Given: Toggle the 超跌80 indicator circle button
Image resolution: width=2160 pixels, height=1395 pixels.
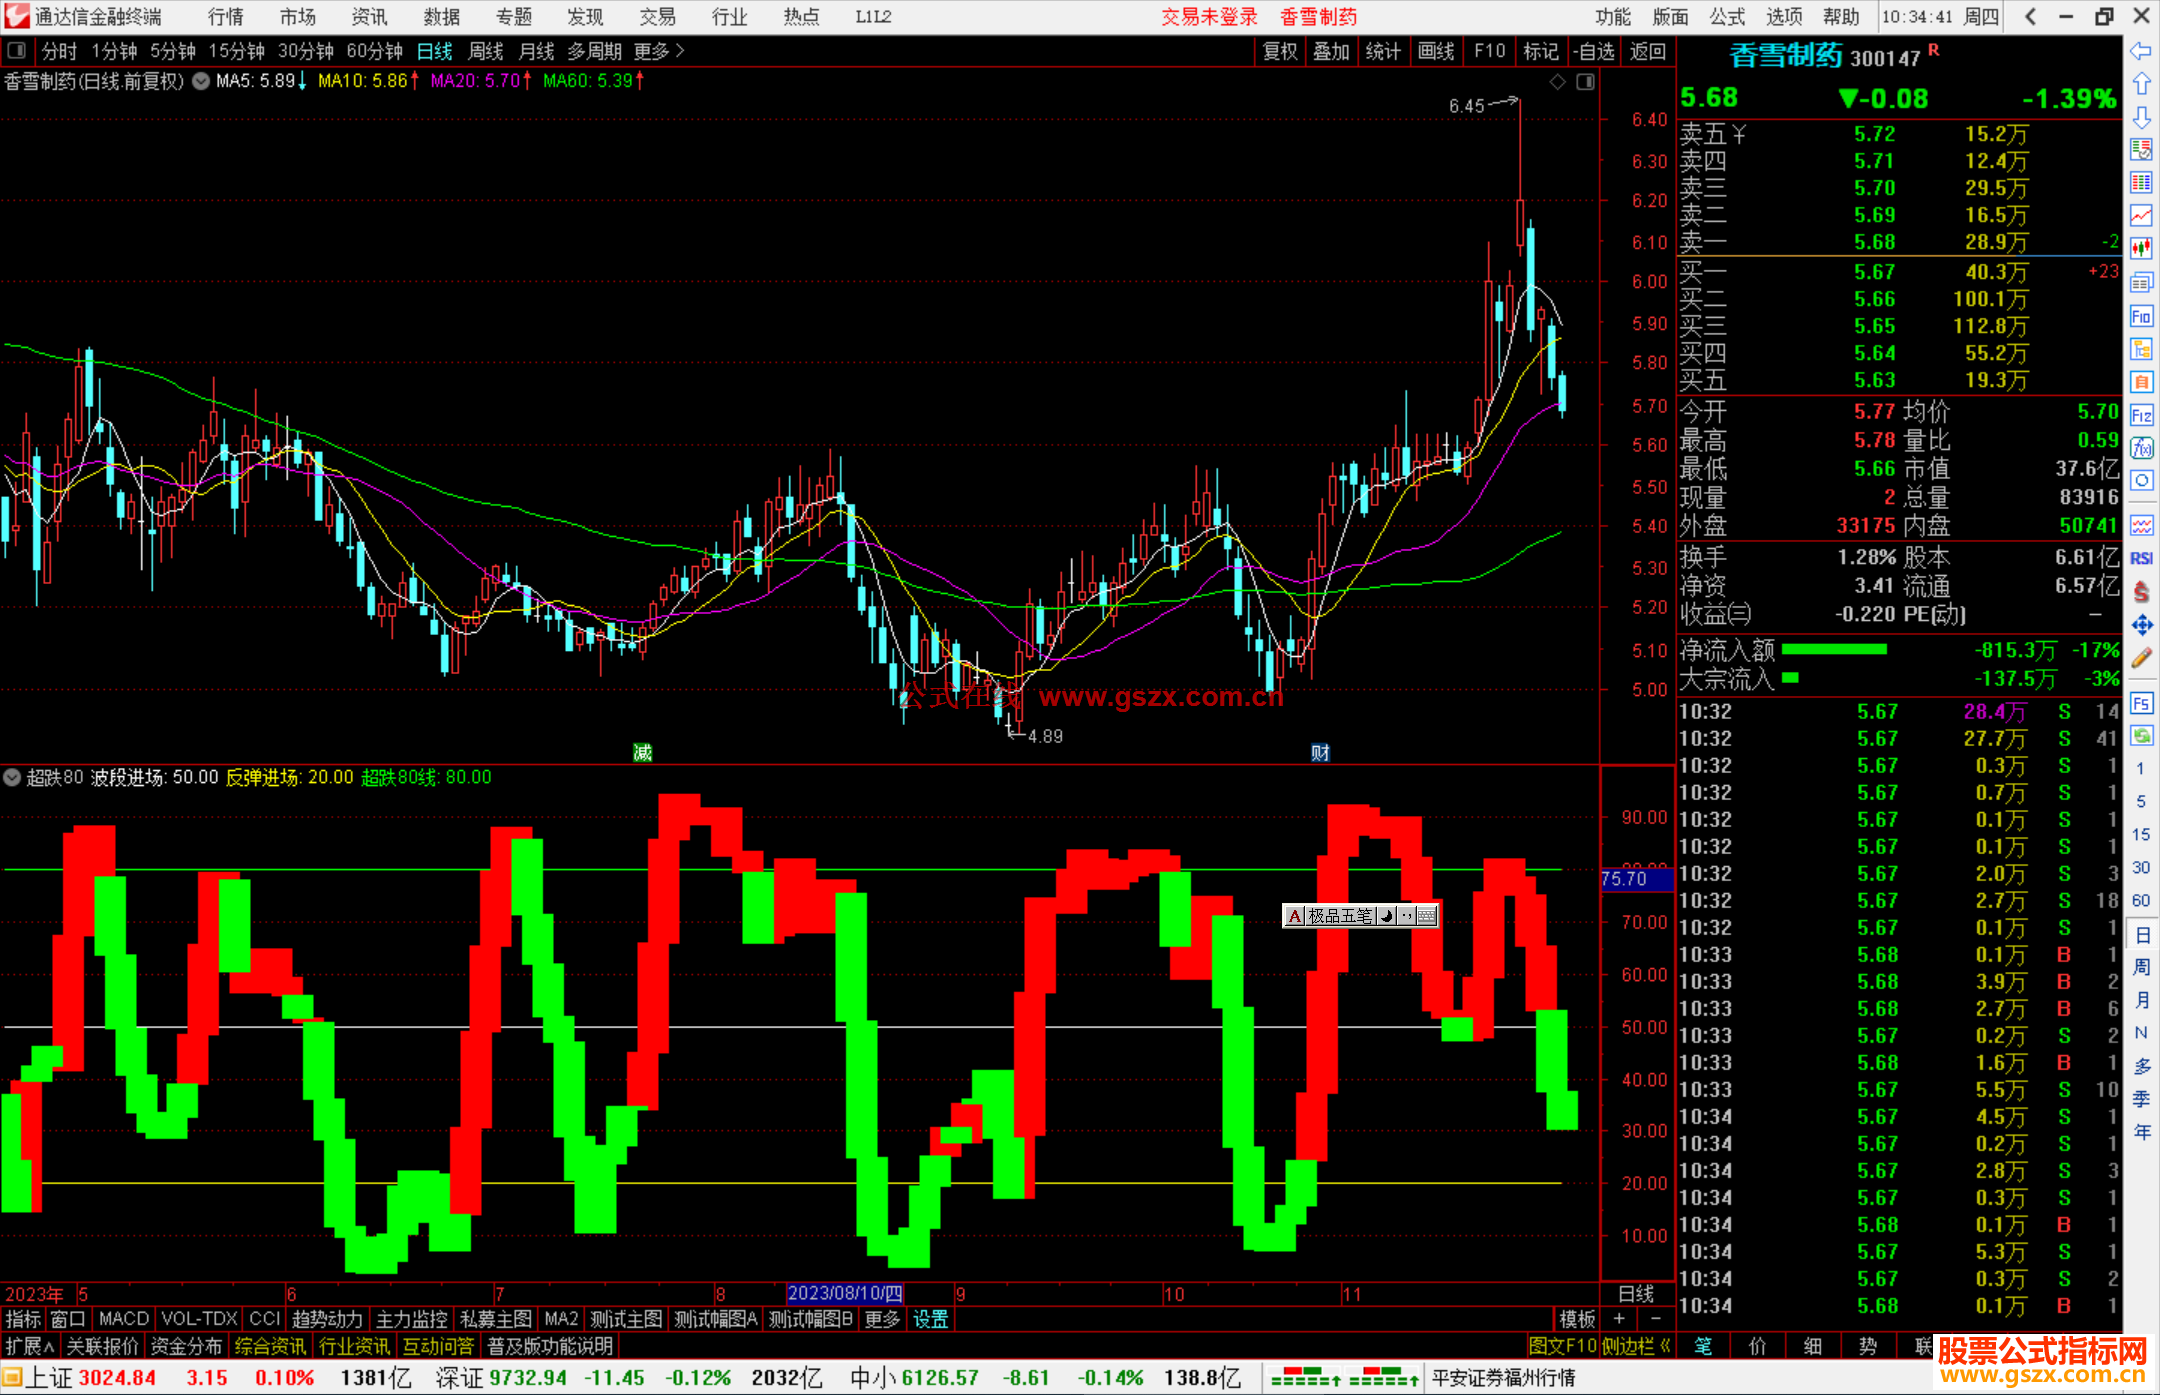Looking at the screenshot, I should coord(12,777).
